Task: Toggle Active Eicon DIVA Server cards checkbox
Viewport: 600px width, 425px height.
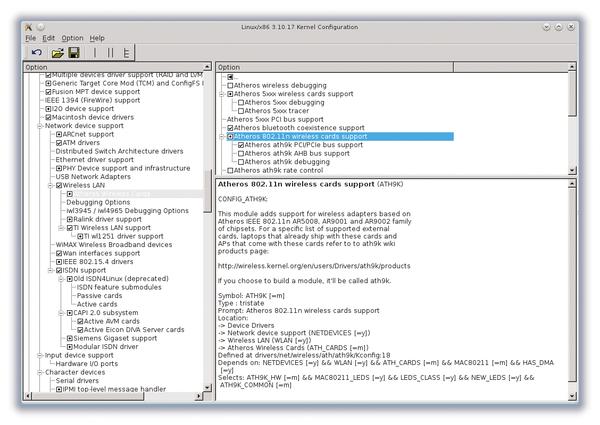Action: (x=80, y=330)
